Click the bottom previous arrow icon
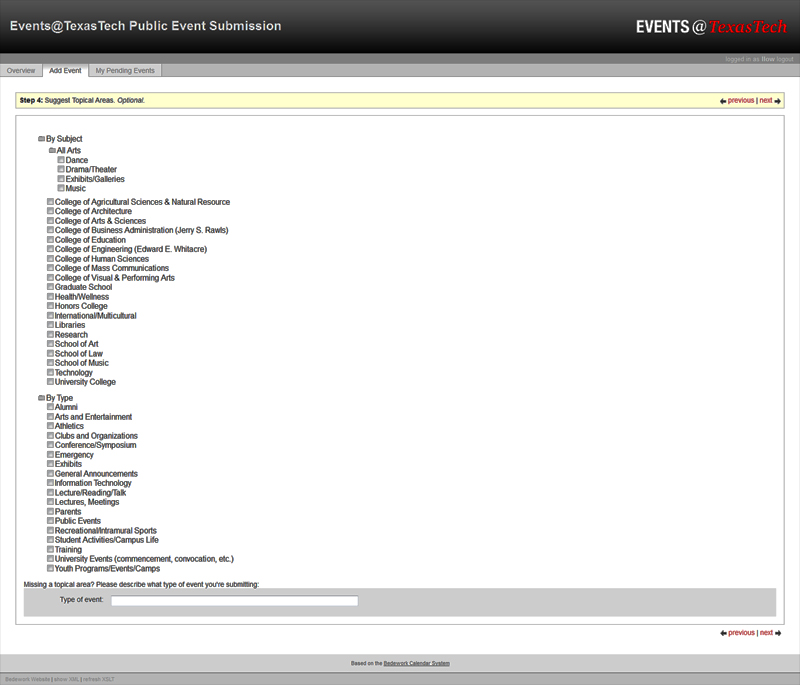The width and height of the screenshot is (800, 685). 723,633
